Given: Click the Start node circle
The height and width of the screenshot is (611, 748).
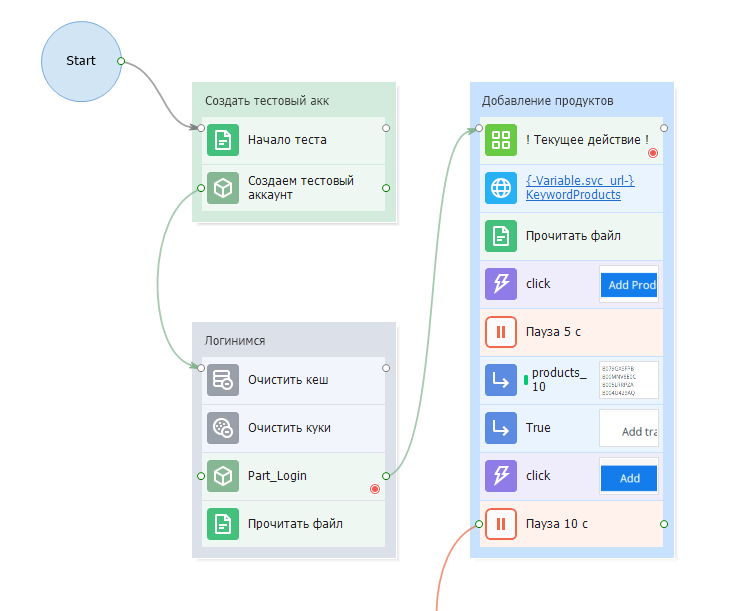Looking at the screenshot, I should click(81, 61).
